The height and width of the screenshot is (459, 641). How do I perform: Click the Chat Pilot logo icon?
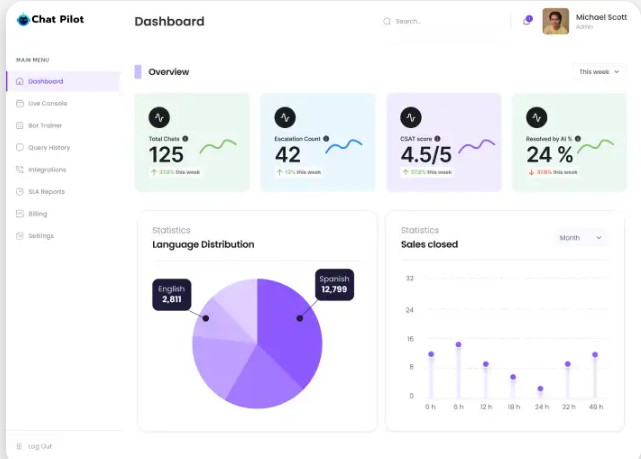click(23, 20)
